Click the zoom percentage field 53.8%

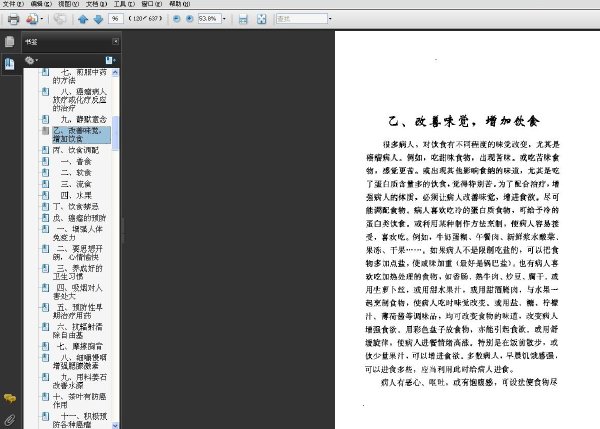point(209,18)
